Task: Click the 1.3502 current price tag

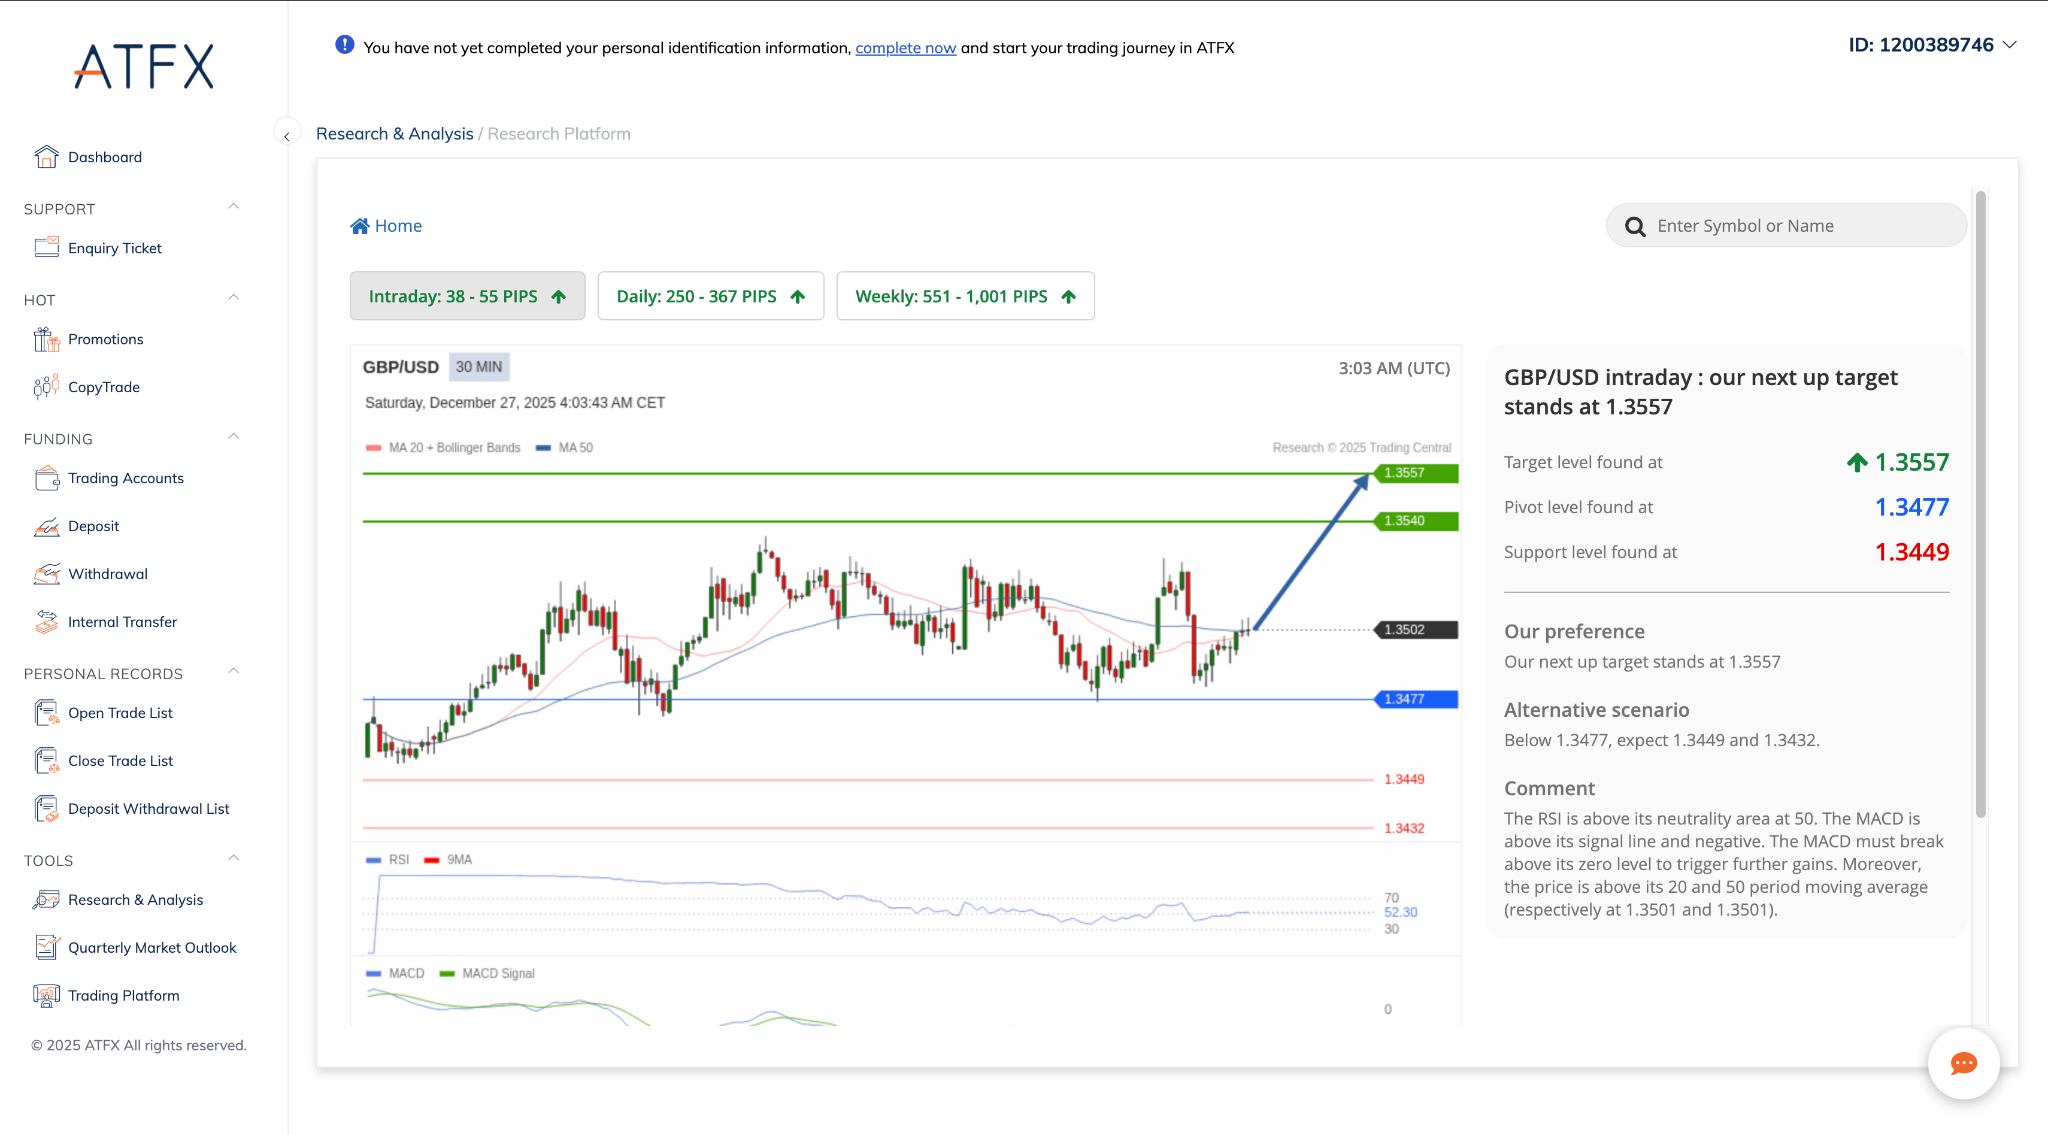Action: point(1415,630)
